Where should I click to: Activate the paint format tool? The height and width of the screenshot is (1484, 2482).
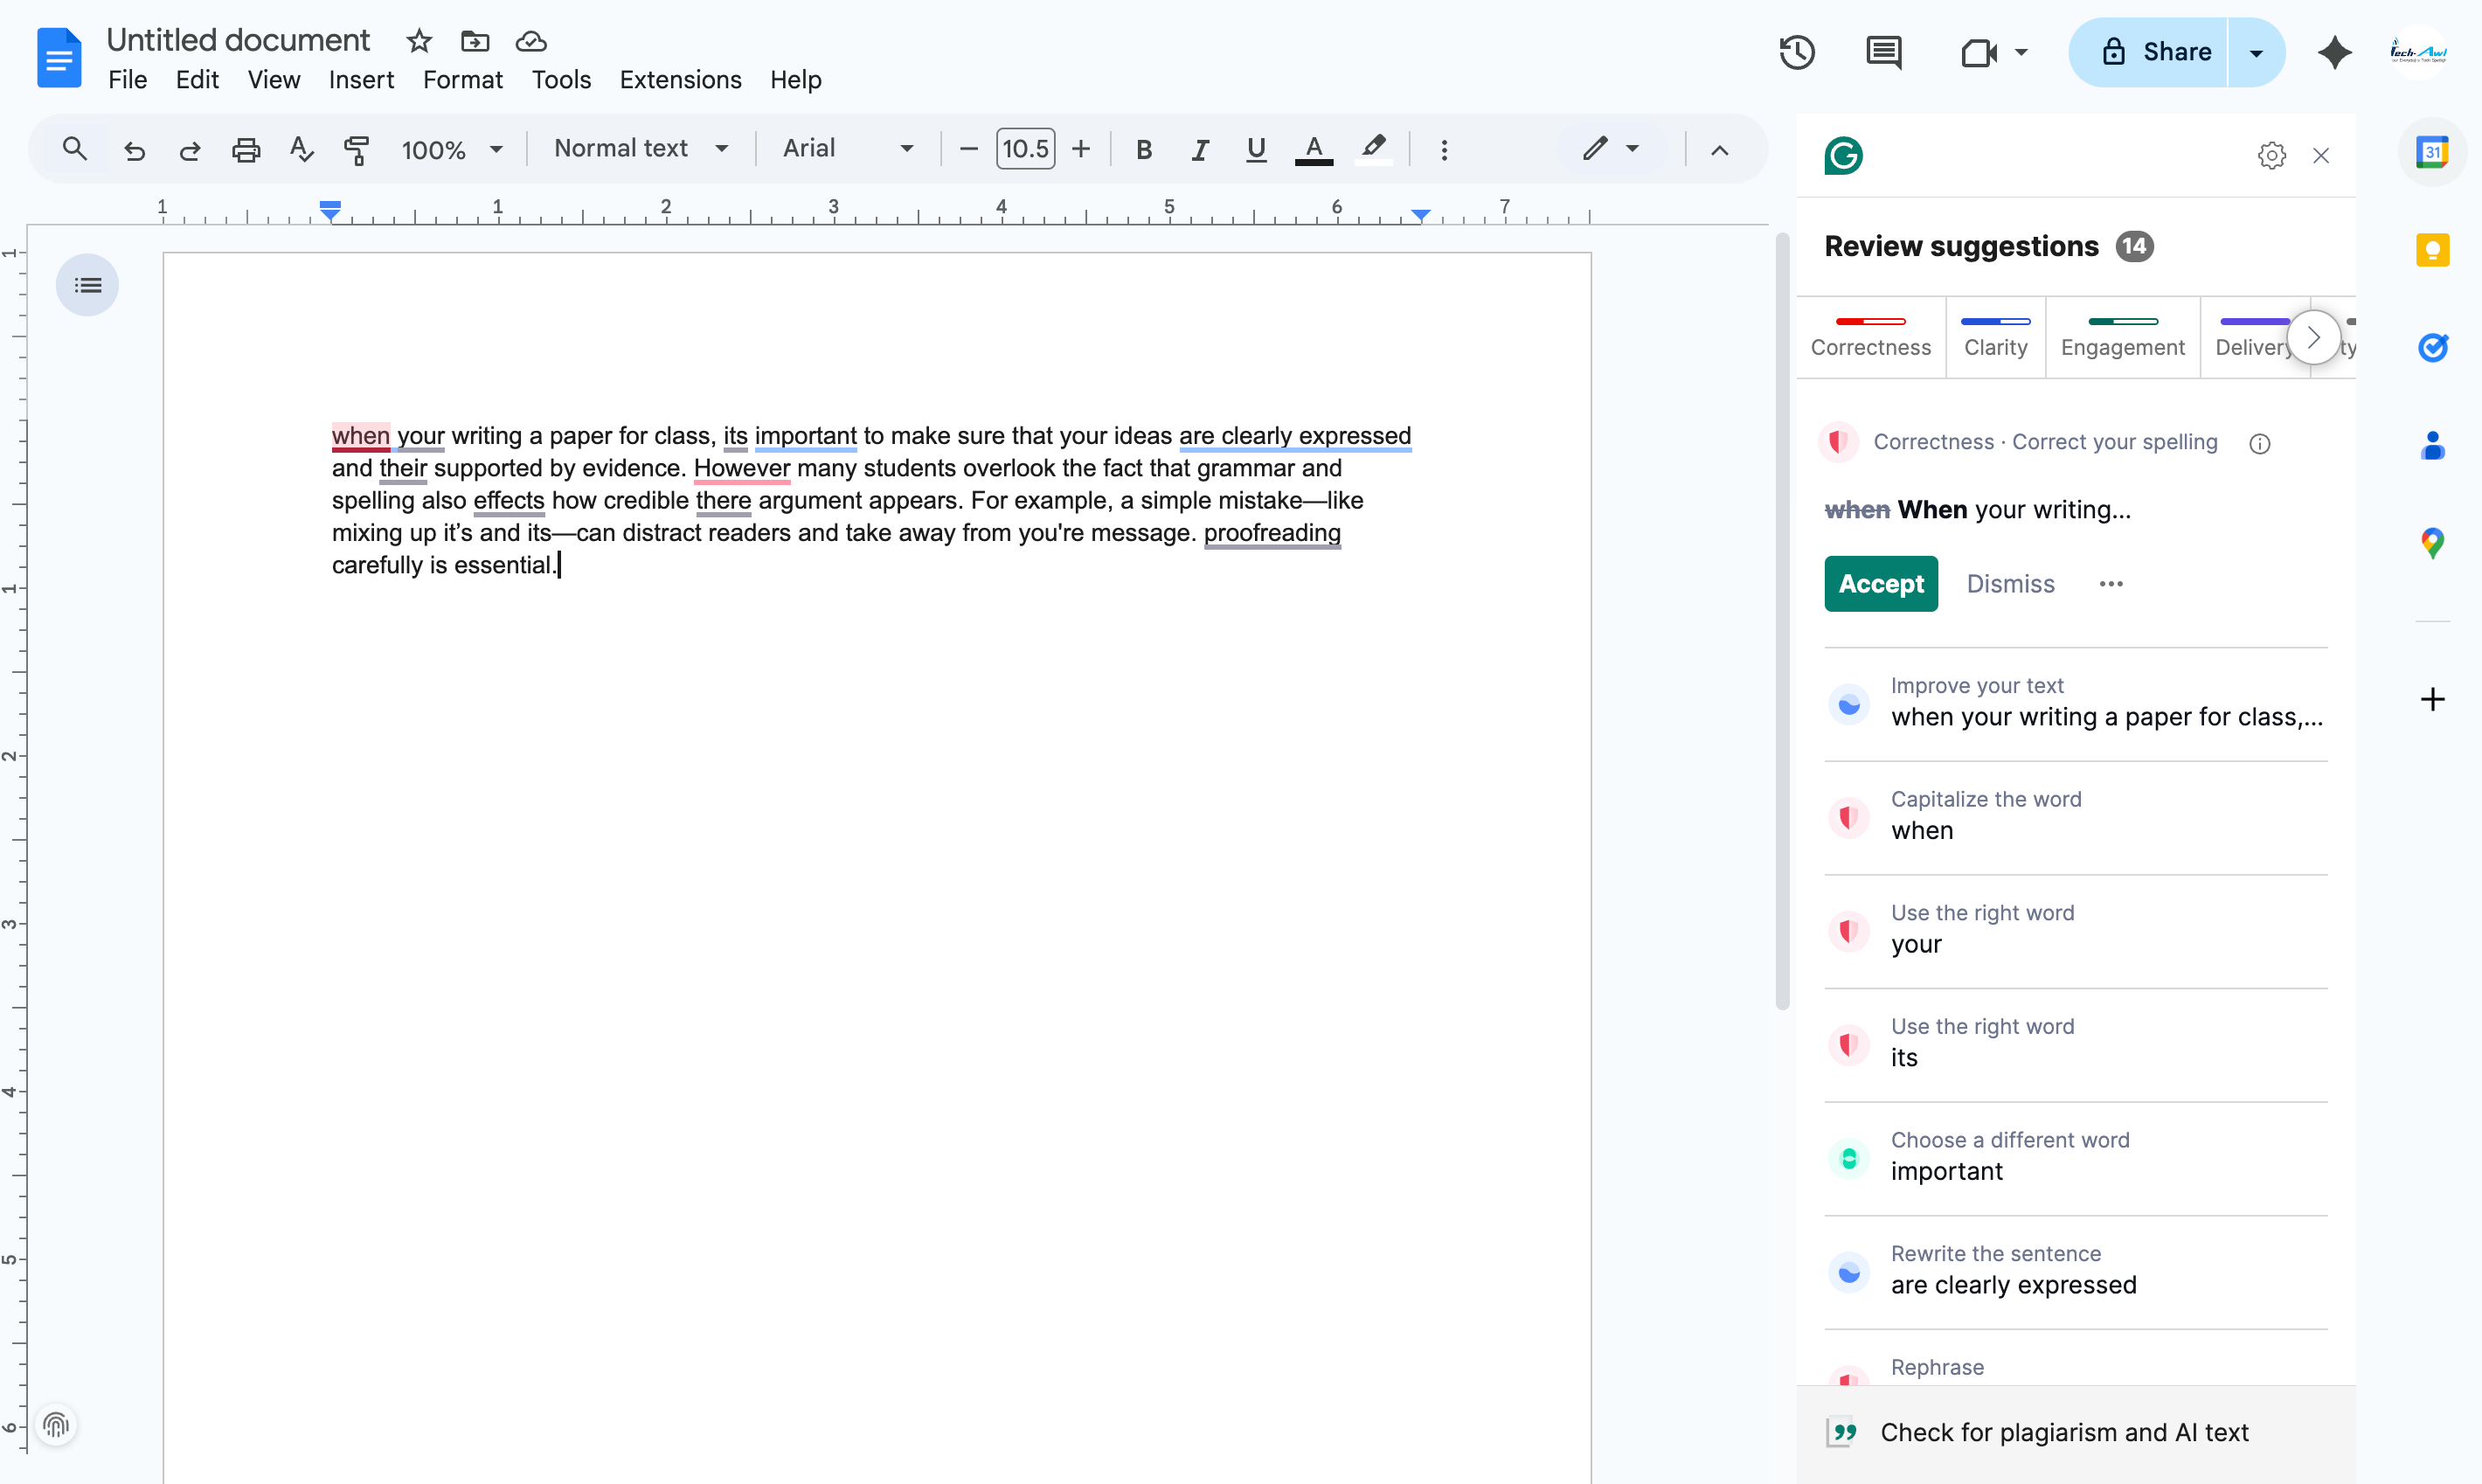pyautogui.click(x=356, y=149)
